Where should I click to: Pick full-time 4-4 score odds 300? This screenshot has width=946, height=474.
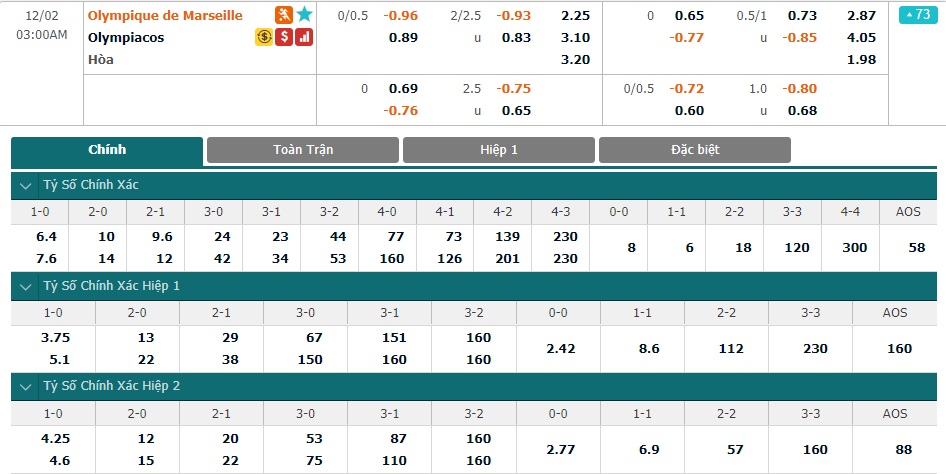853,248
